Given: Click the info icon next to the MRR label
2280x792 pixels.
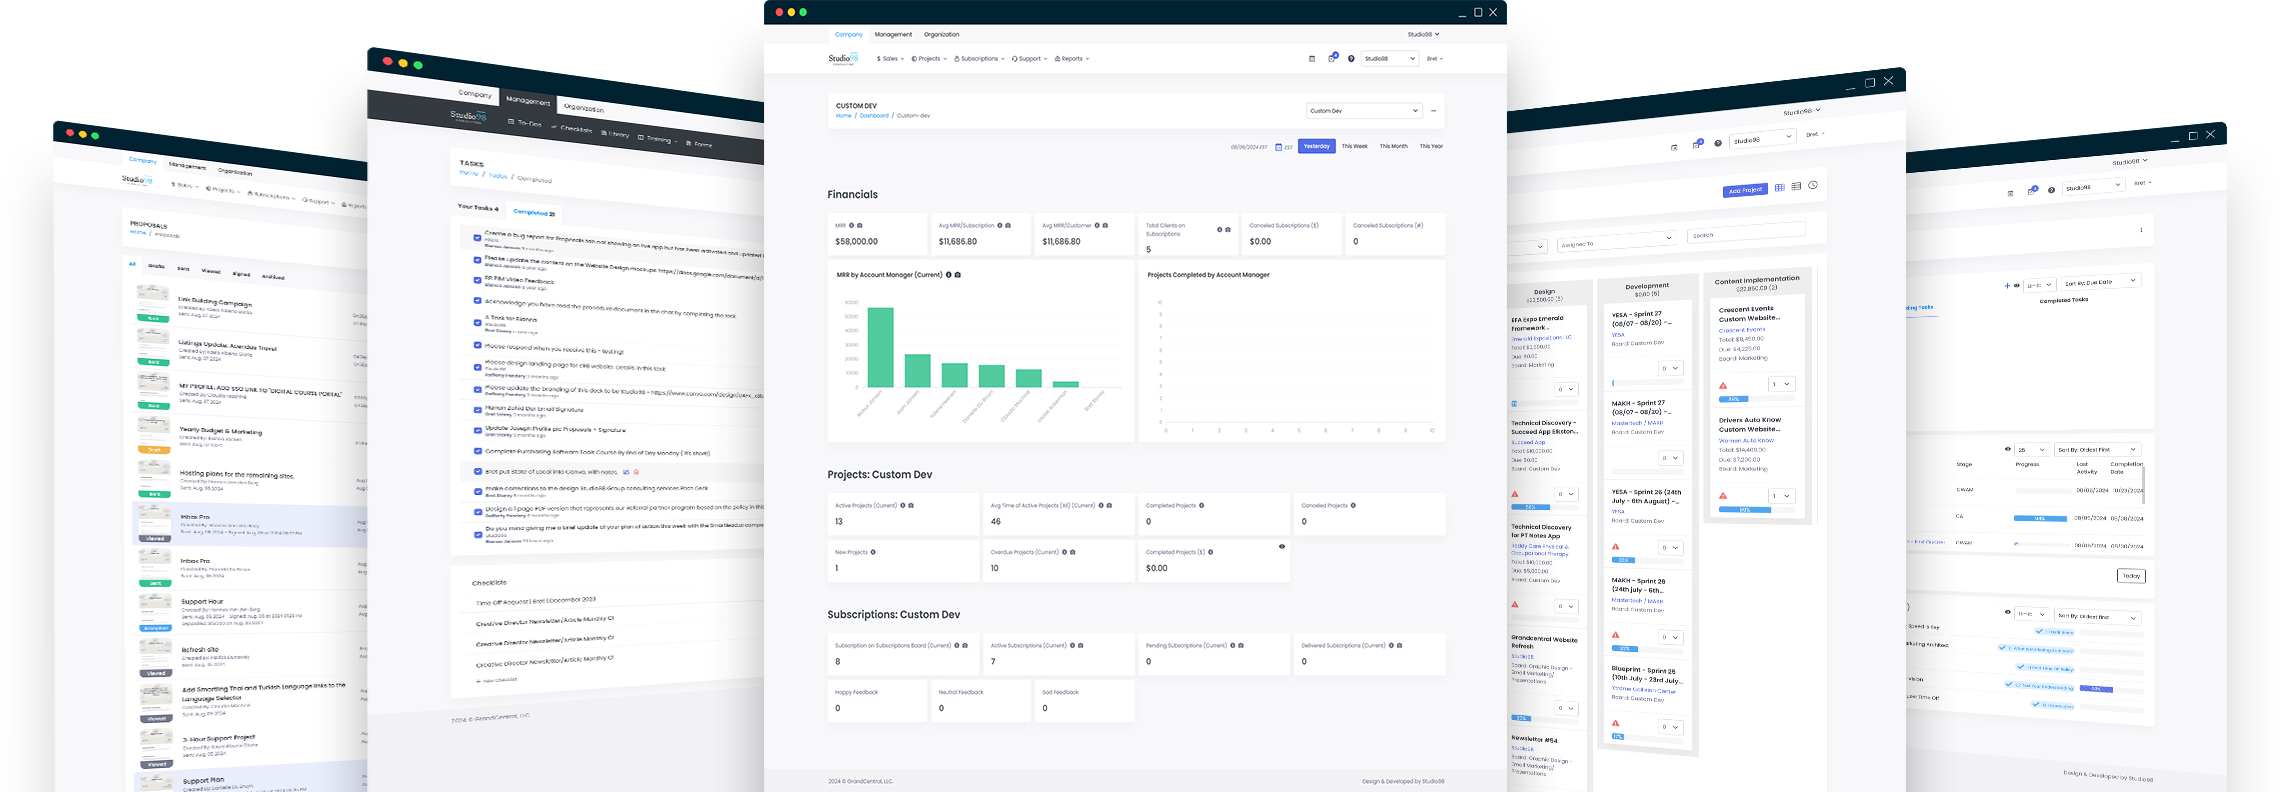Looking at the screenshot, I should (x=851, y=226).
